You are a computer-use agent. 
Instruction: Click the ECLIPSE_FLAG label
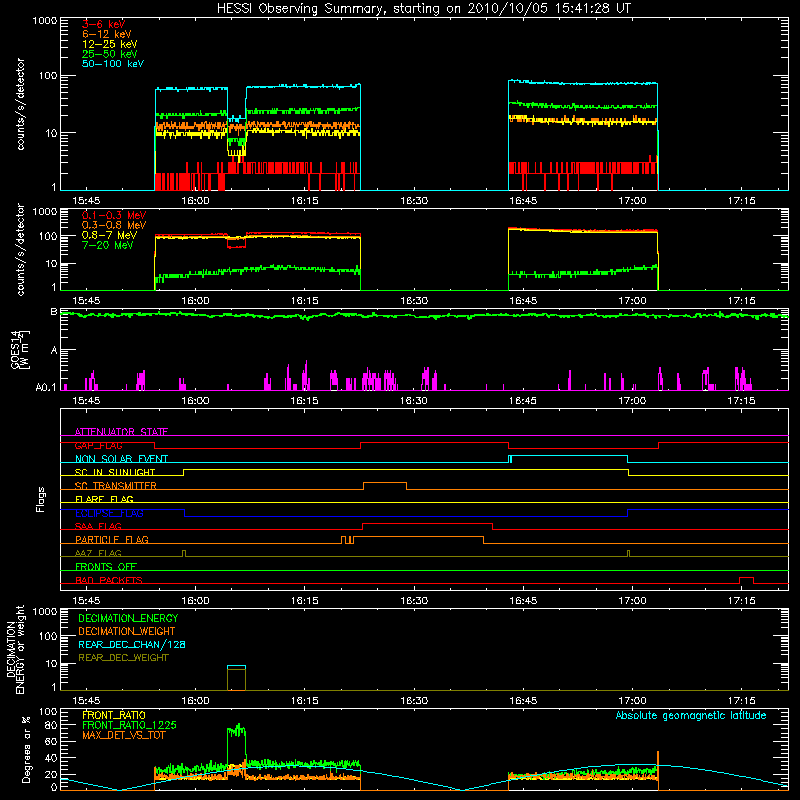click(x=109, y=513)
